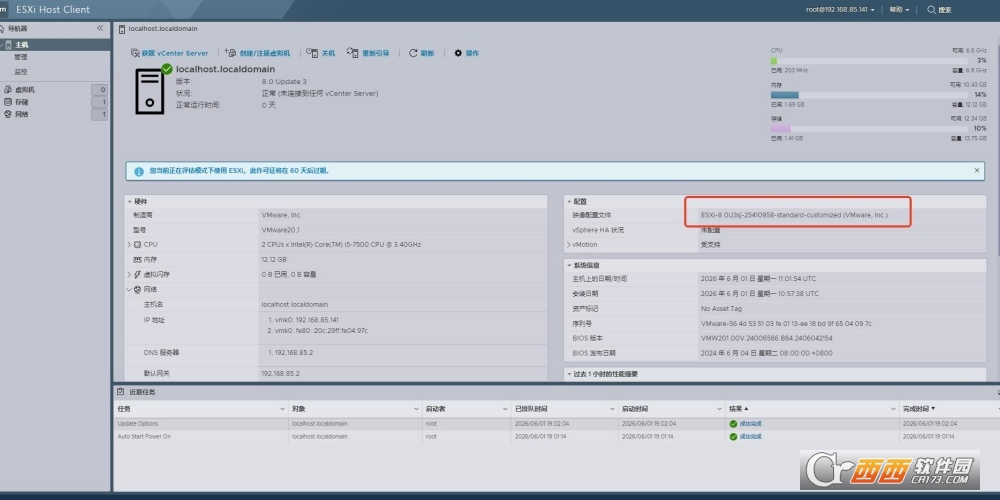Screen dimensions: 1000x500
Task: Collapse the Networking (网络) hardware row
Action: pos(129,289)
